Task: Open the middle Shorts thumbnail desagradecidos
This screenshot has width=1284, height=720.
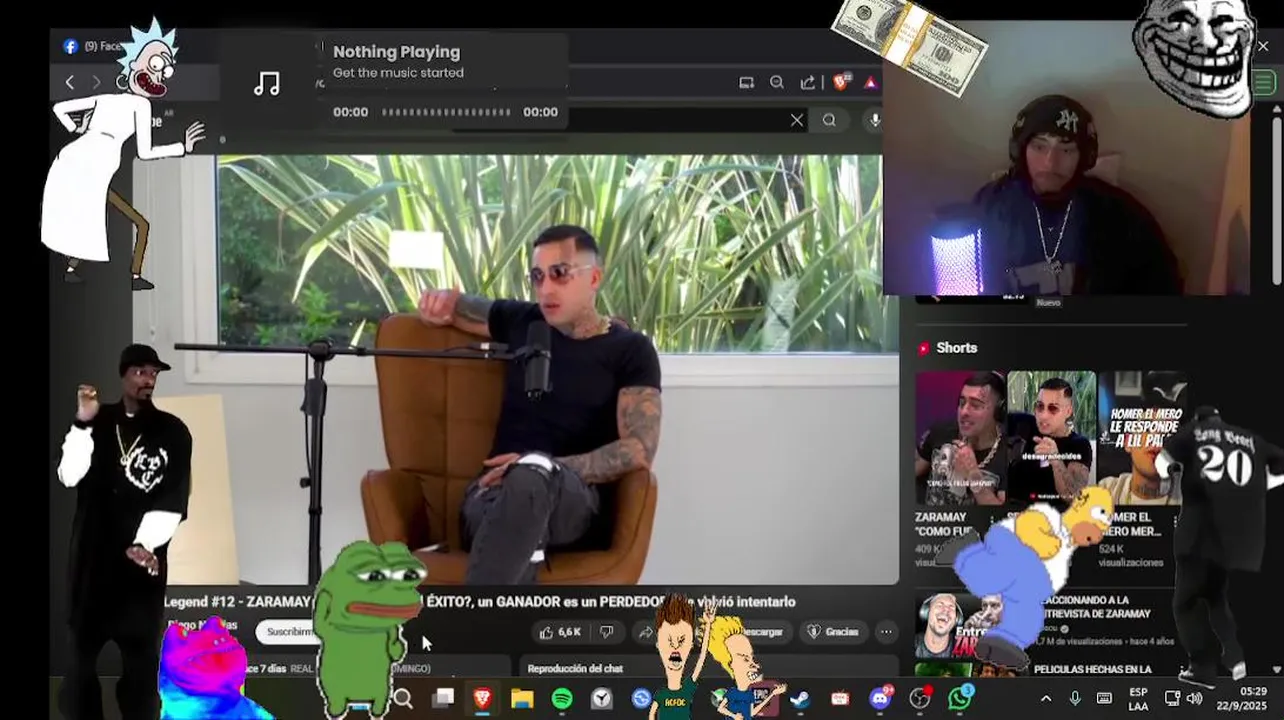Action: (1051, 438)
